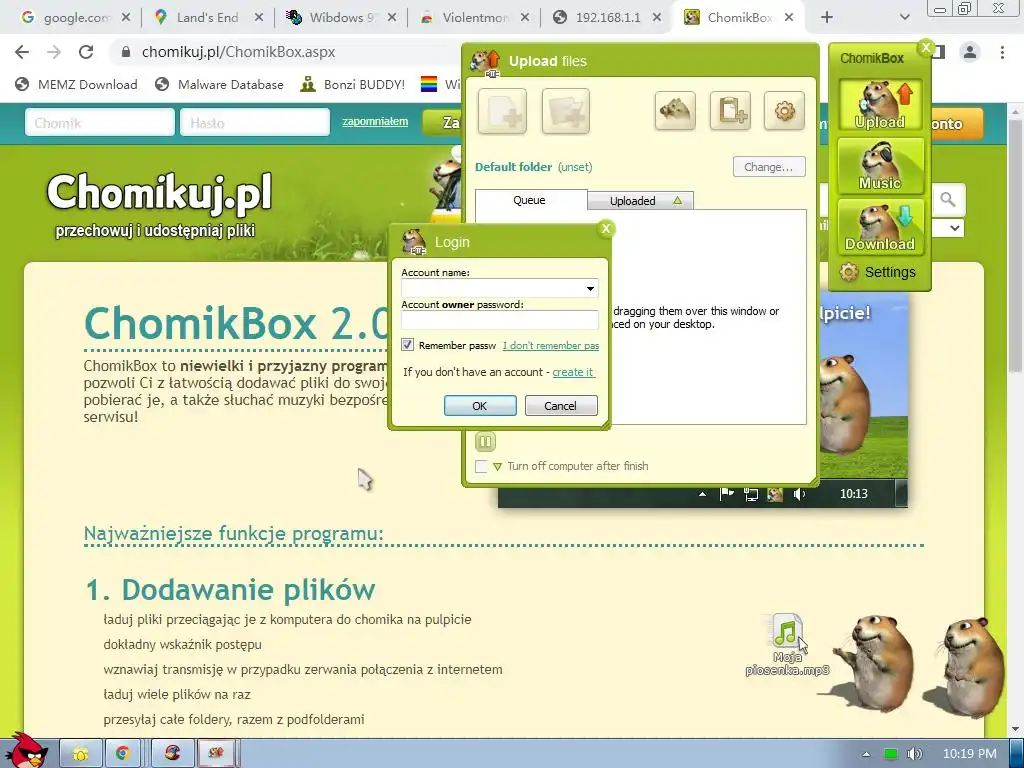The height and width of the screenshot is (768, 1024).
Task: Click the browser forward arrow
Action: (54, 52)
